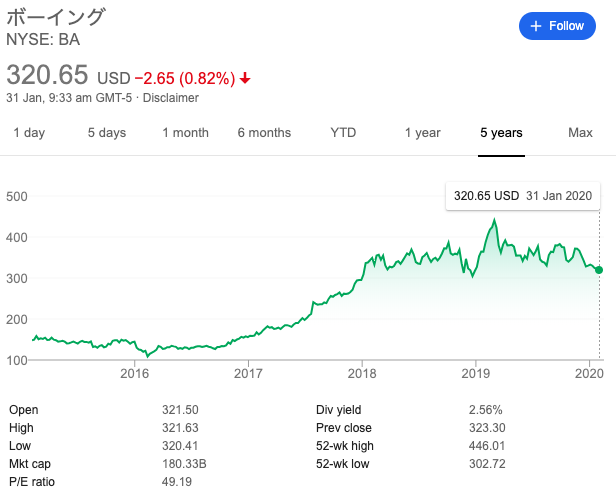Viewport: 616px width, 494px height.
Task: Click the 400 y-axis label
Action: click(x=17, y=238)
